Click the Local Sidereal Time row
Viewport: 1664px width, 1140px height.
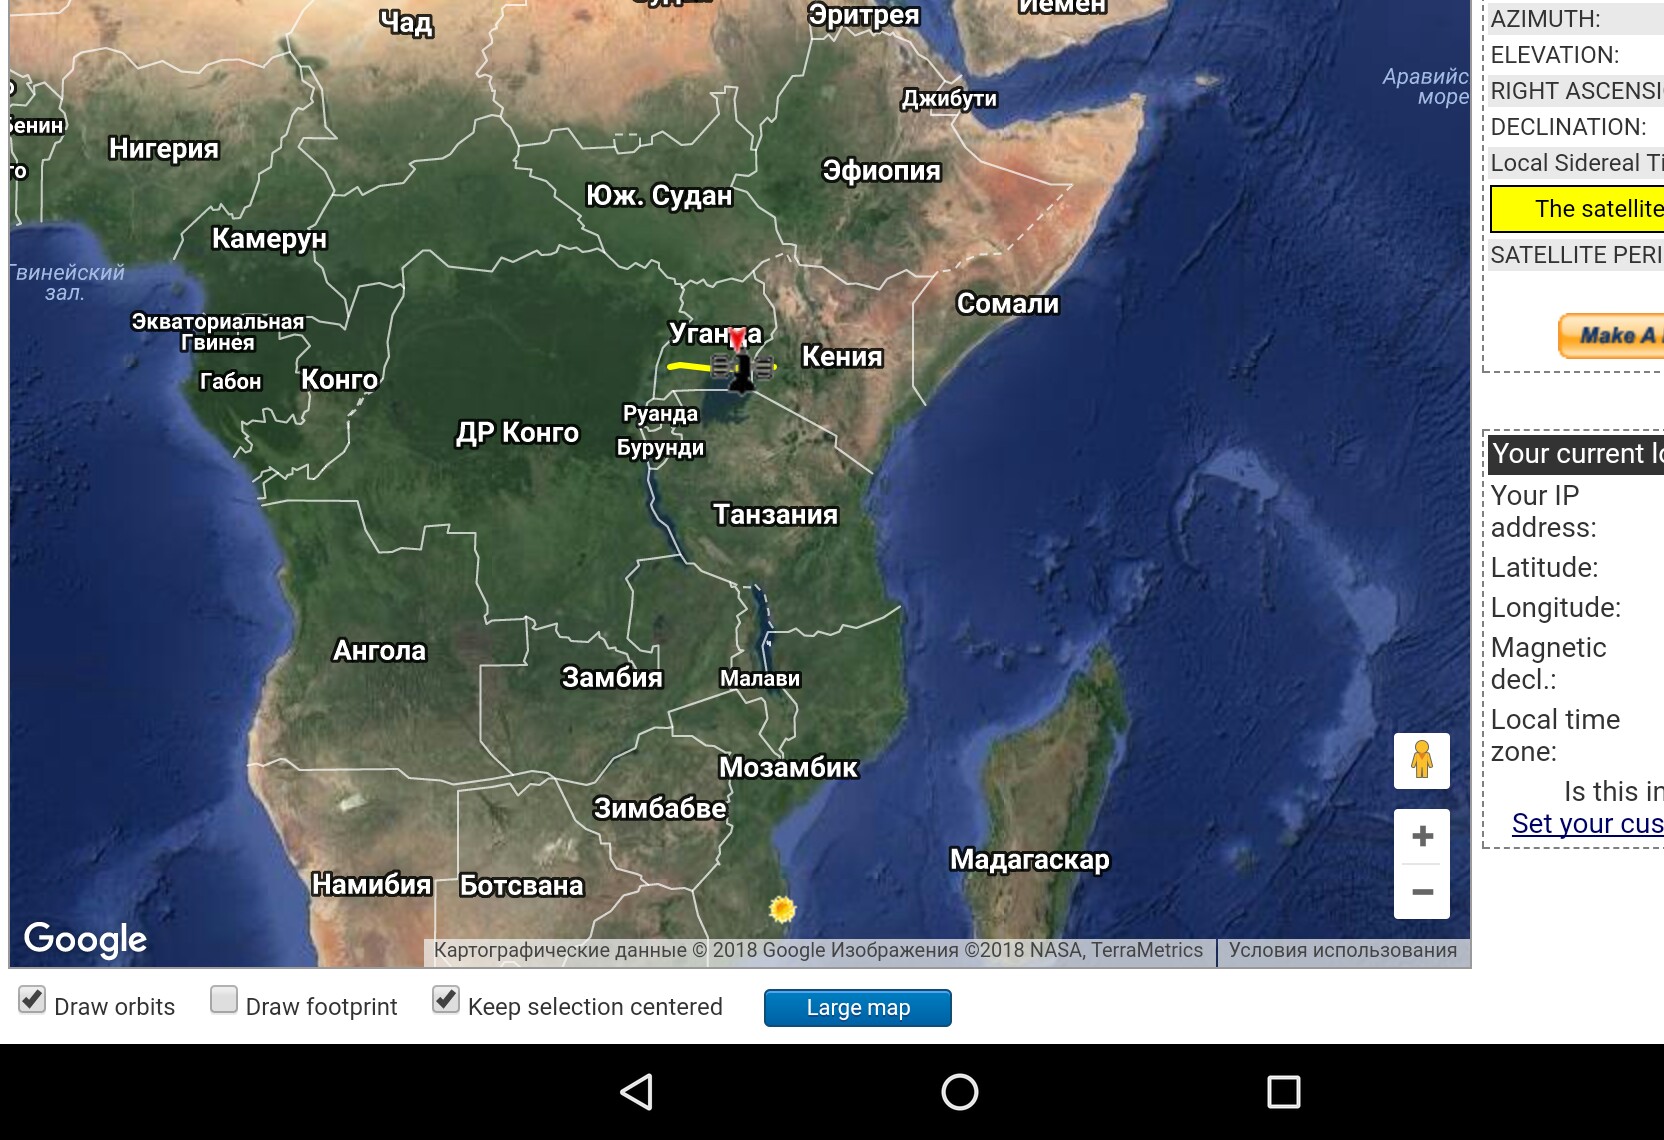point(1575,163)
